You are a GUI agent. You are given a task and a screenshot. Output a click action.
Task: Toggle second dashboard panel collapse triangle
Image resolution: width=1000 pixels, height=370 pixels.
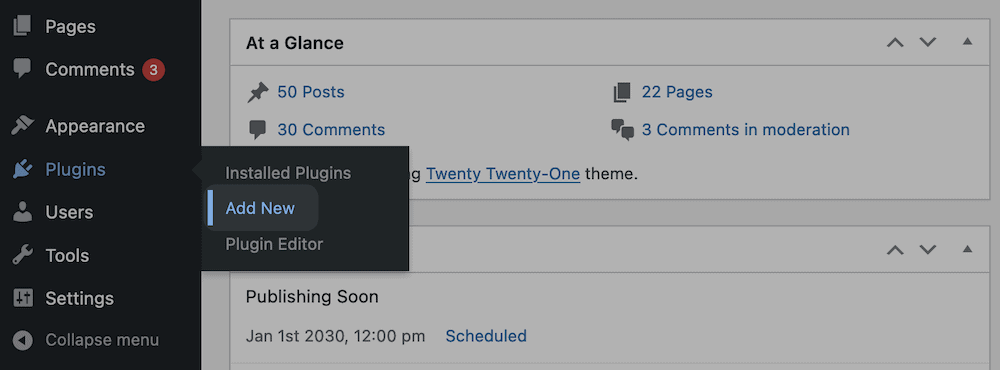[x=967, y=249]
